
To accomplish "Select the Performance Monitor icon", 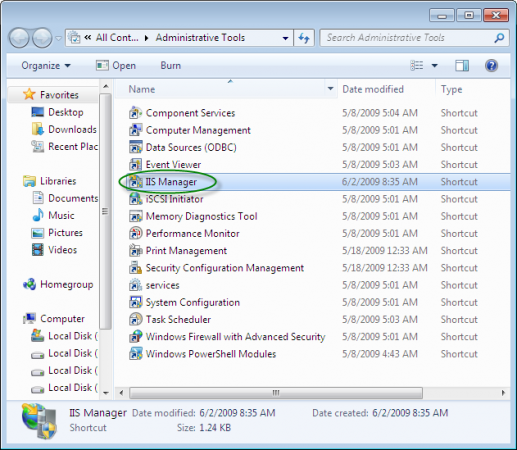I will (x=135, y=233).
